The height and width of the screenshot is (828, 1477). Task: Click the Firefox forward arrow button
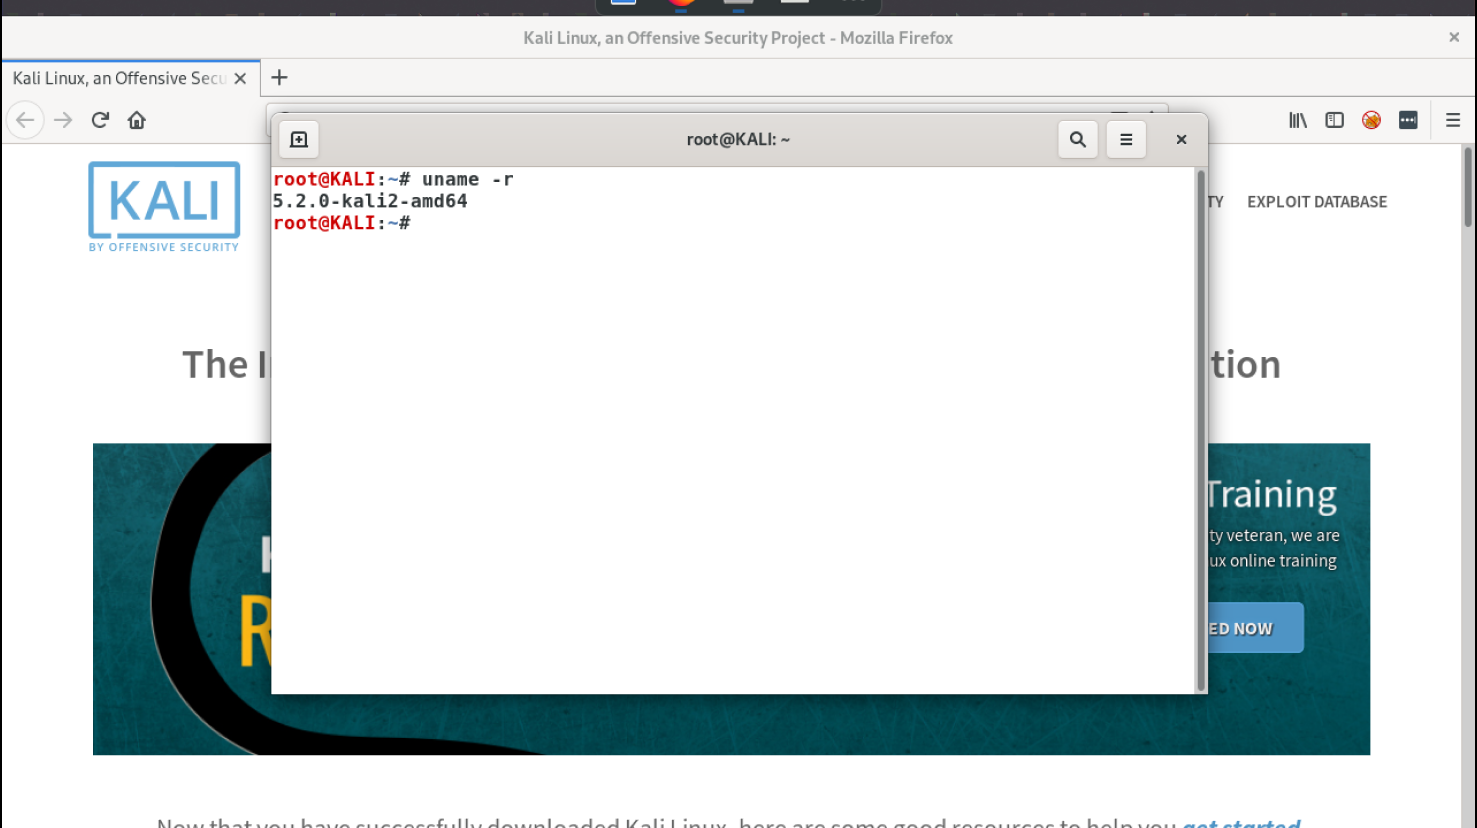coord(63,120)
